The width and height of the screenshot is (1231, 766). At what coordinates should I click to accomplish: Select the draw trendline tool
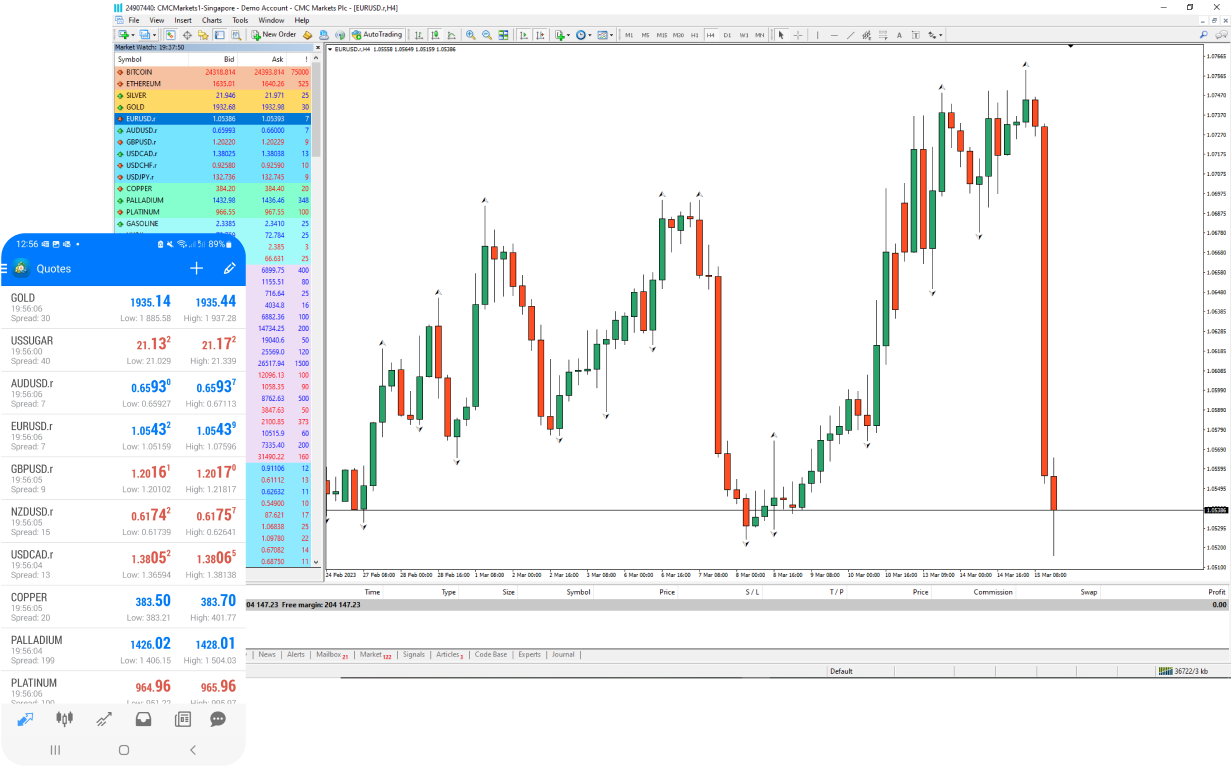pyautogui.click(x=850, y=35)
